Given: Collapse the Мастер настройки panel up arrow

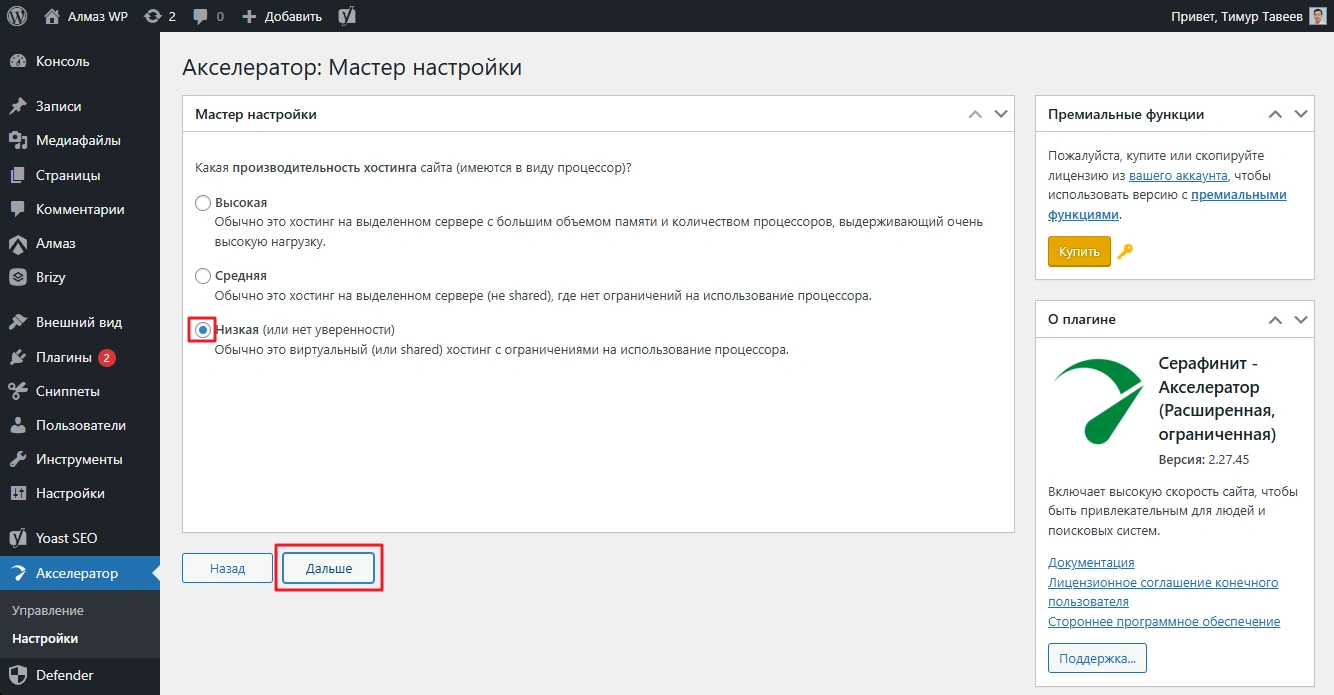Looking at the screenshot, I should pos(976,115).
